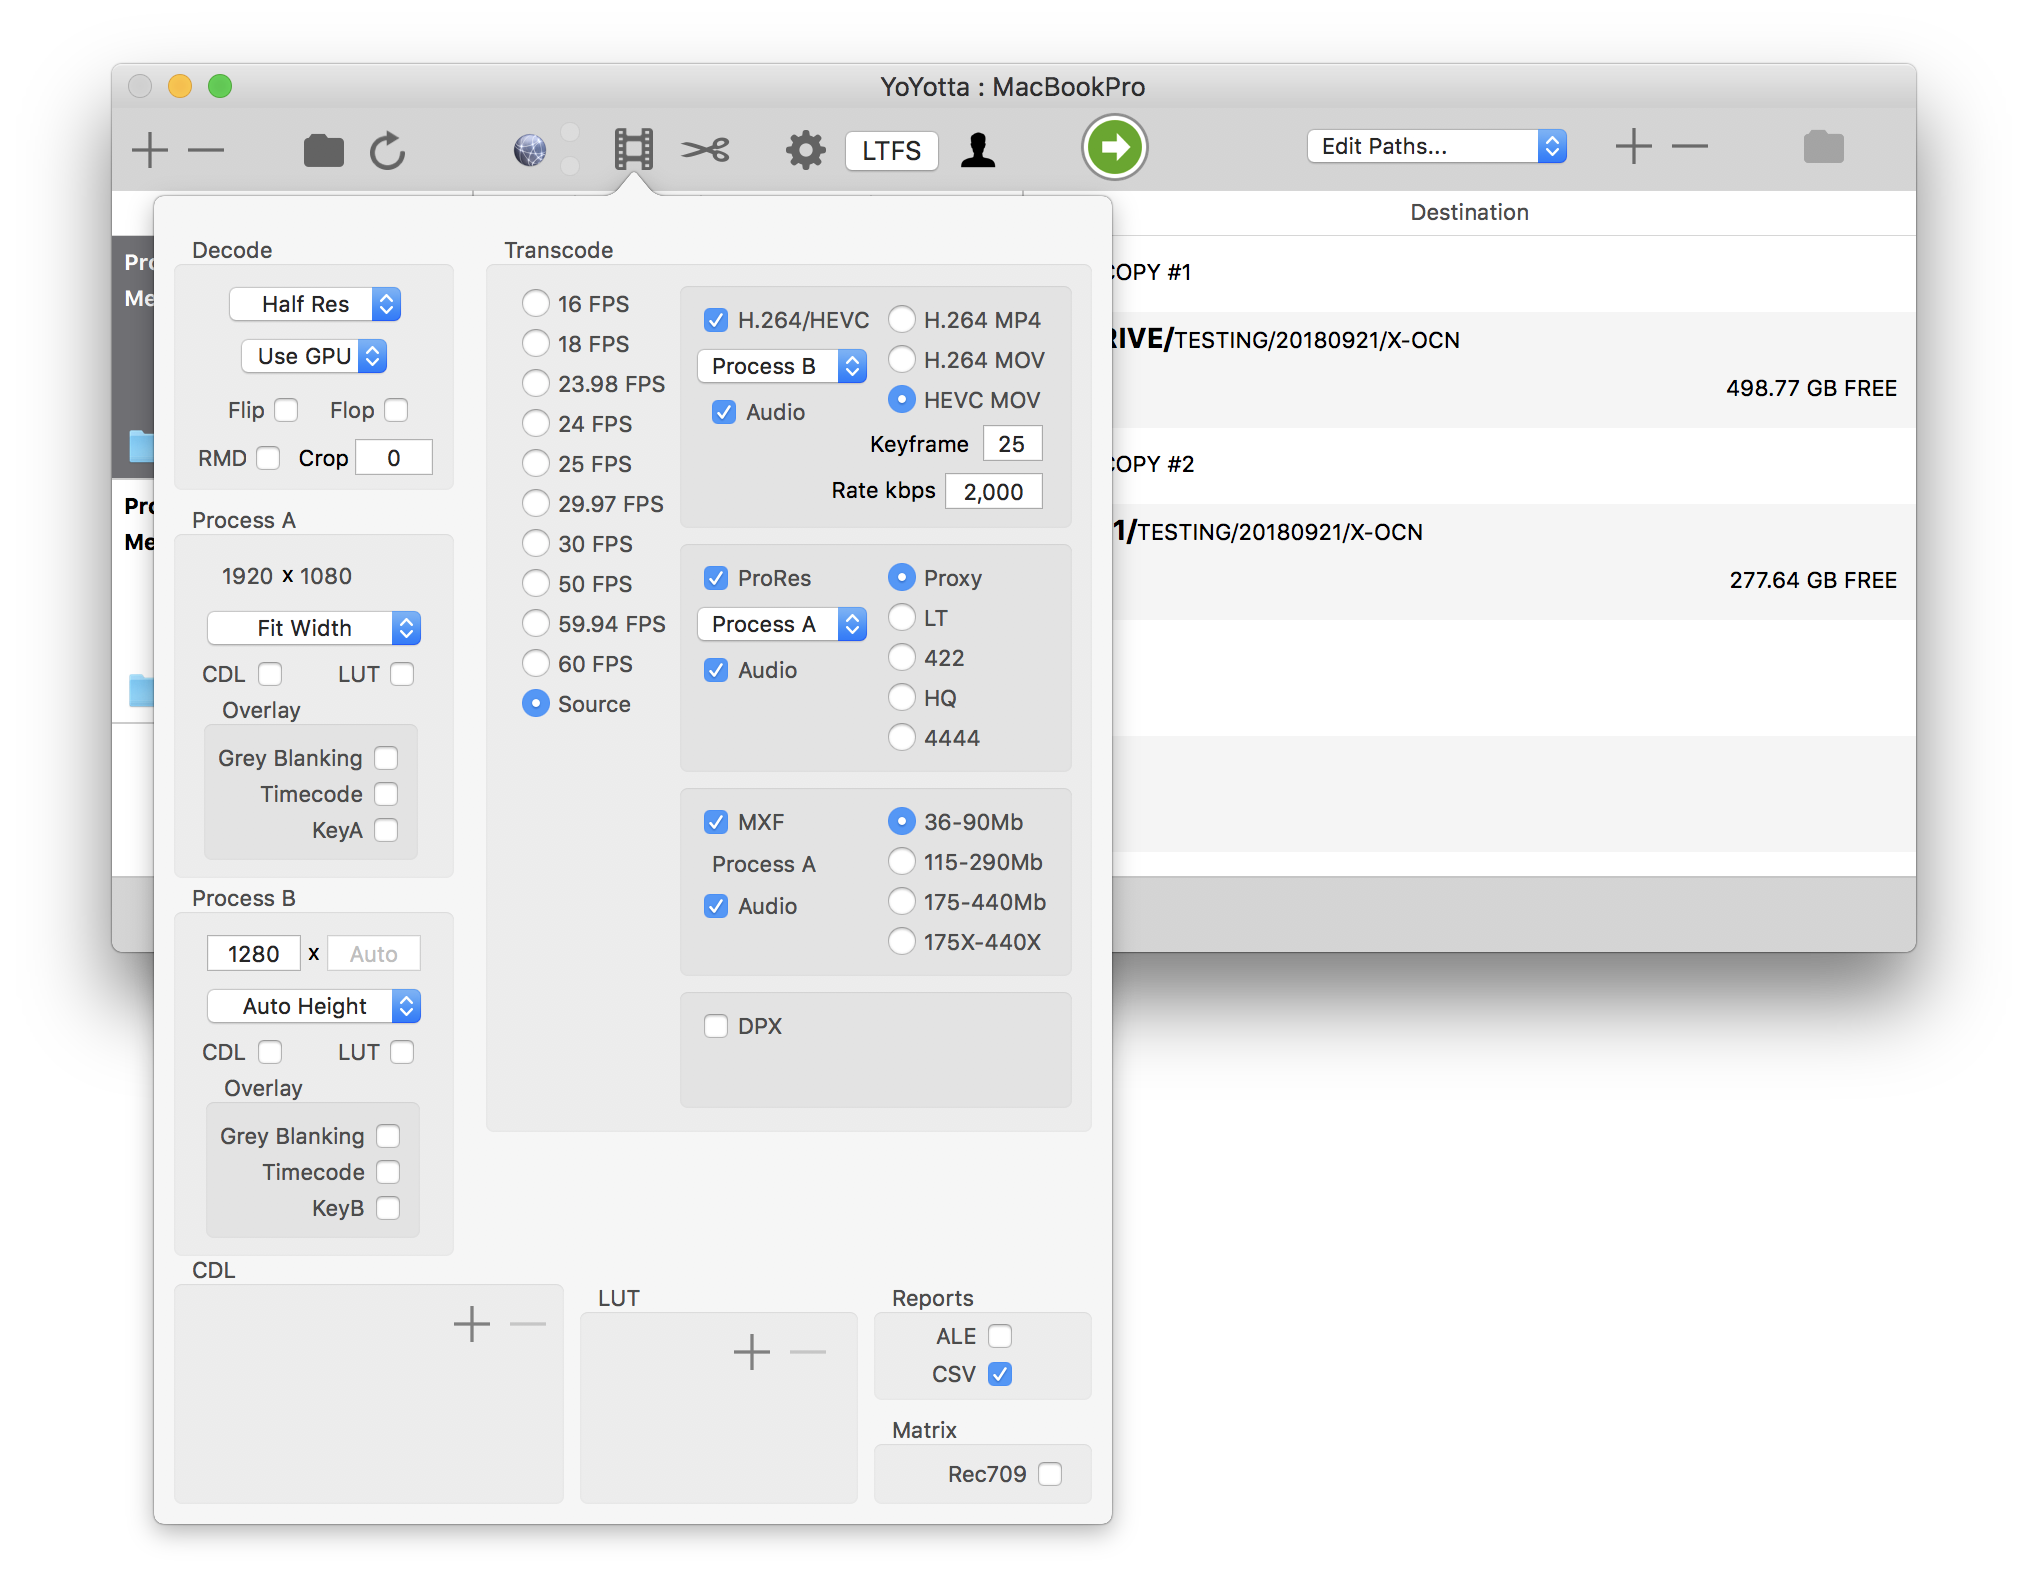
Task: Click the Crop value input field
Action: [394, 458]
